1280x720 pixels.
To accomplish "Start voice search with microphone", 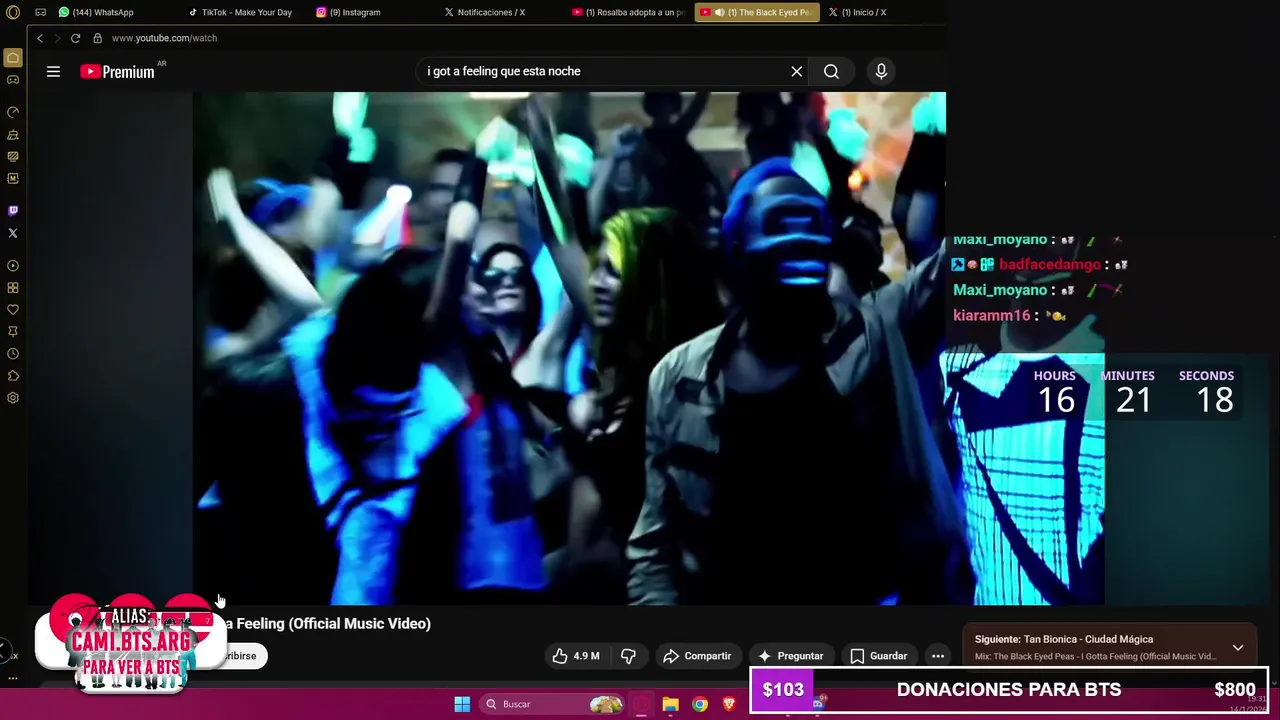I will pyautogui.click(x=881, y=71).
